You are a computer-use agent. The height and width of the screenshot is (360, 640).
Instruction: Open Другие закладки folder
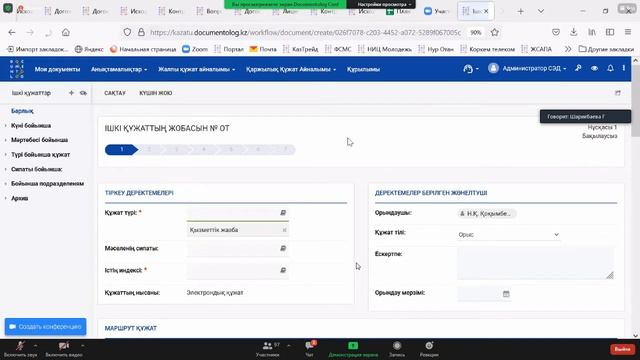tap(606, 49)
